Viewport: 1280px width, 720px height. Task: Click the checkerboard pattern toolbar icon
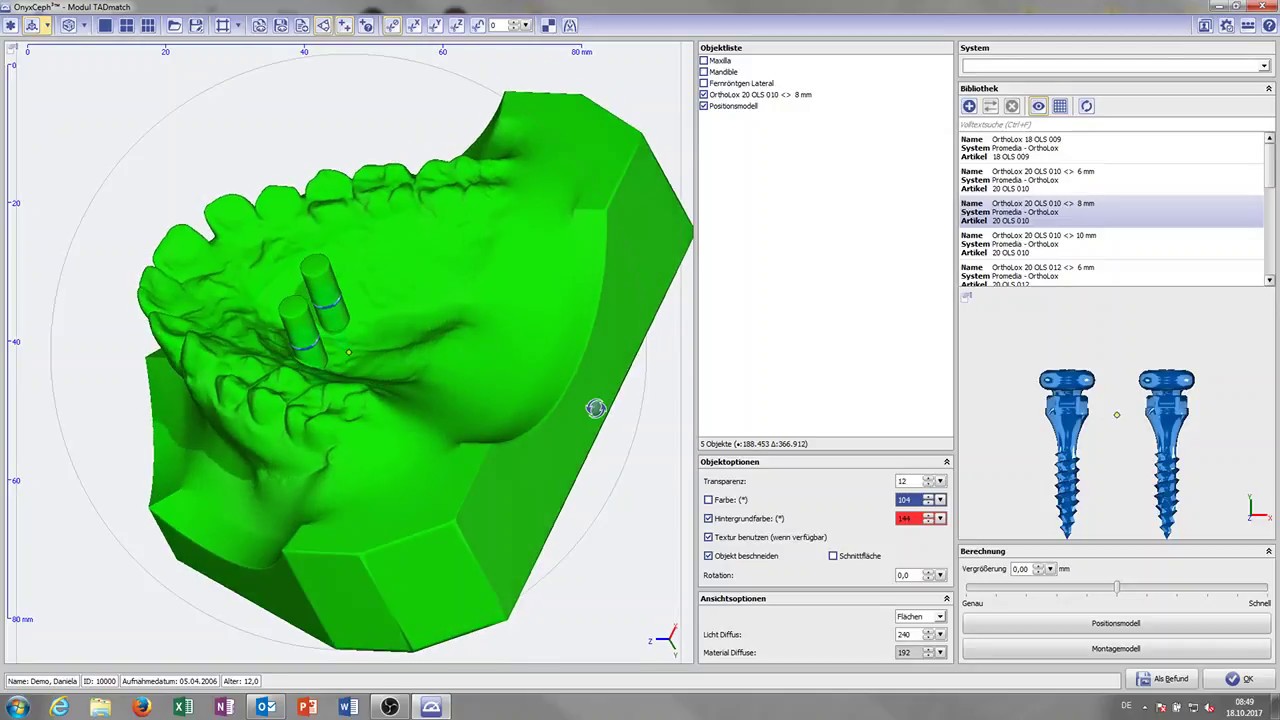[548, 25]
